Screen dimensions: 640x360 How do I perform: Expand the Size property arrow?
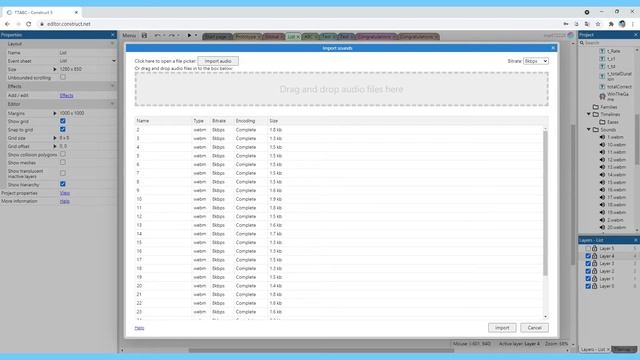[x=55, y=69]
